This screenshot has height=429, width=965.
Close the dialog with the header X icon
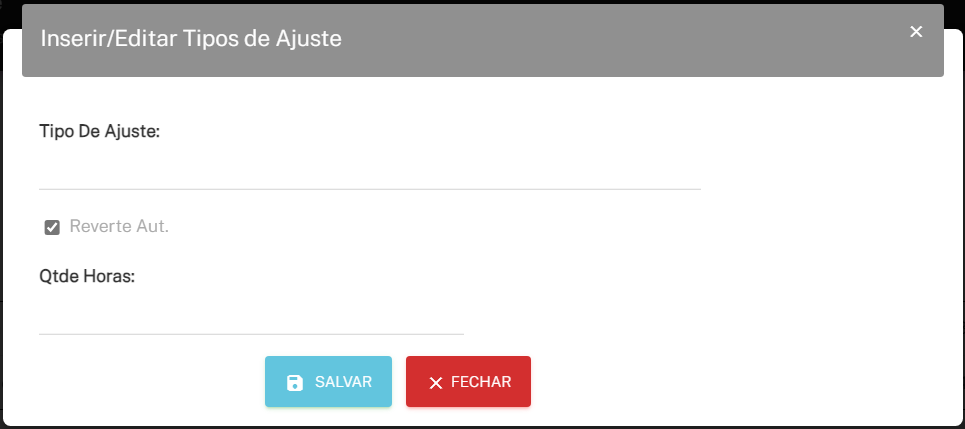(916, 31)
